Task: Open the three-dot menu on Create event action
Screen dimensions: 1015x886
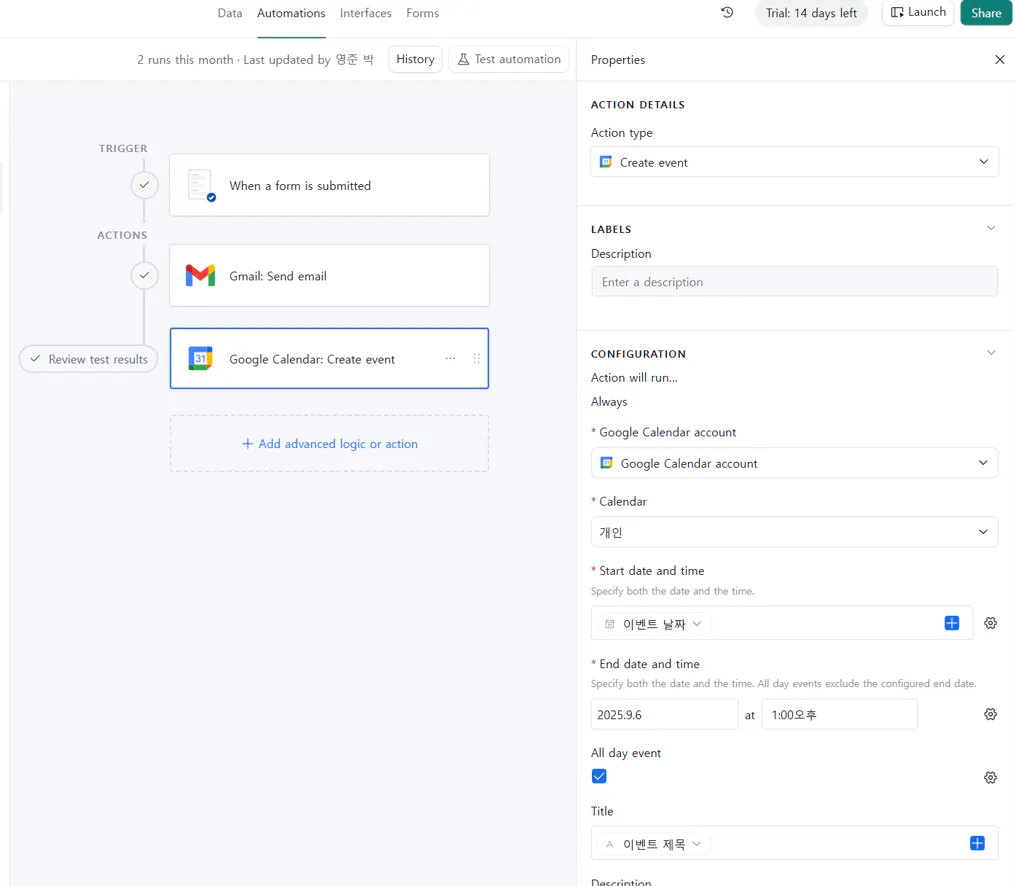Action: 451,359
